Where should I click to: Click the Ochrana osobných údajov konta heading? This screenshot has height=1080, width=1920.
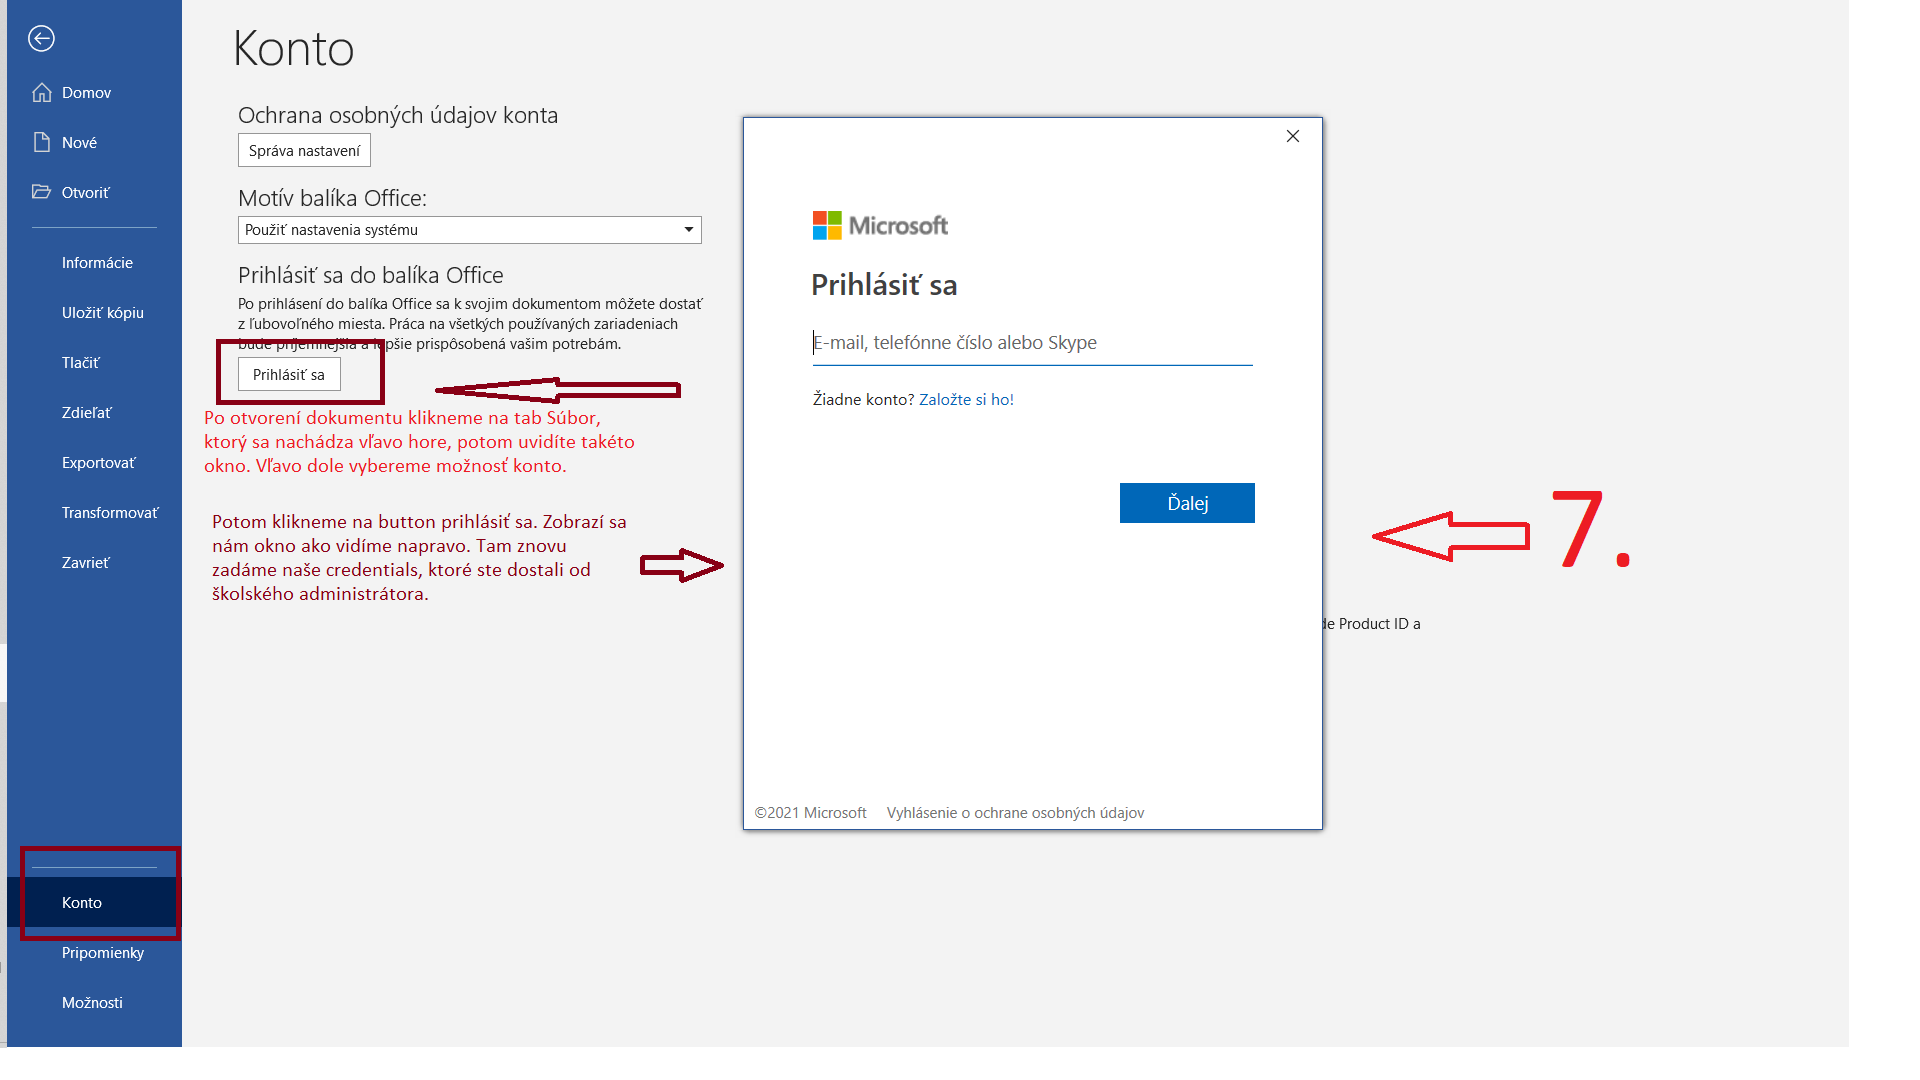(x=398, y=115)
